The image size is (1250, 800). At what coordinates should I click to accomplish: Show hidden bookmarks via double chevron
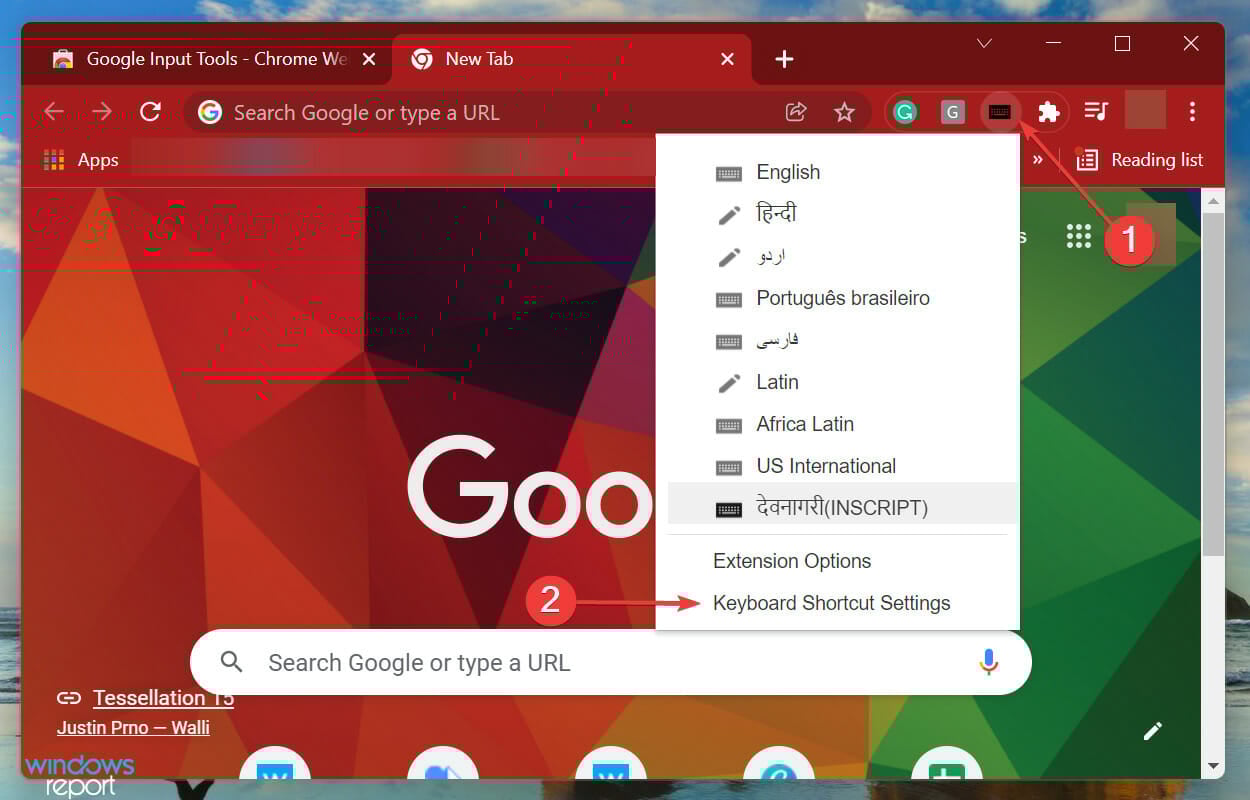click(1038, 160)
